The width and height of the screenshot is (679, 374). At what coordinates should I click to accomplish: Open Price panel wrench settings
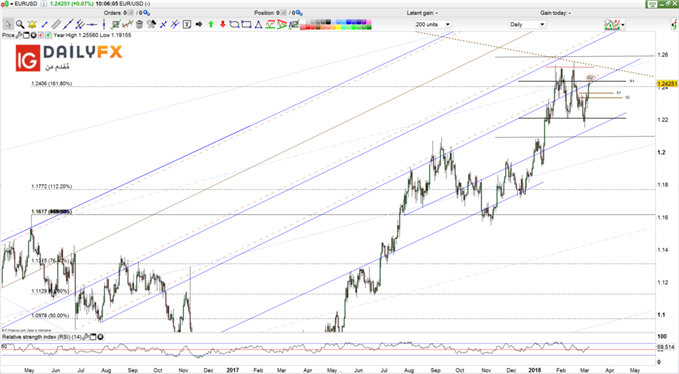(x=19, y=35)
